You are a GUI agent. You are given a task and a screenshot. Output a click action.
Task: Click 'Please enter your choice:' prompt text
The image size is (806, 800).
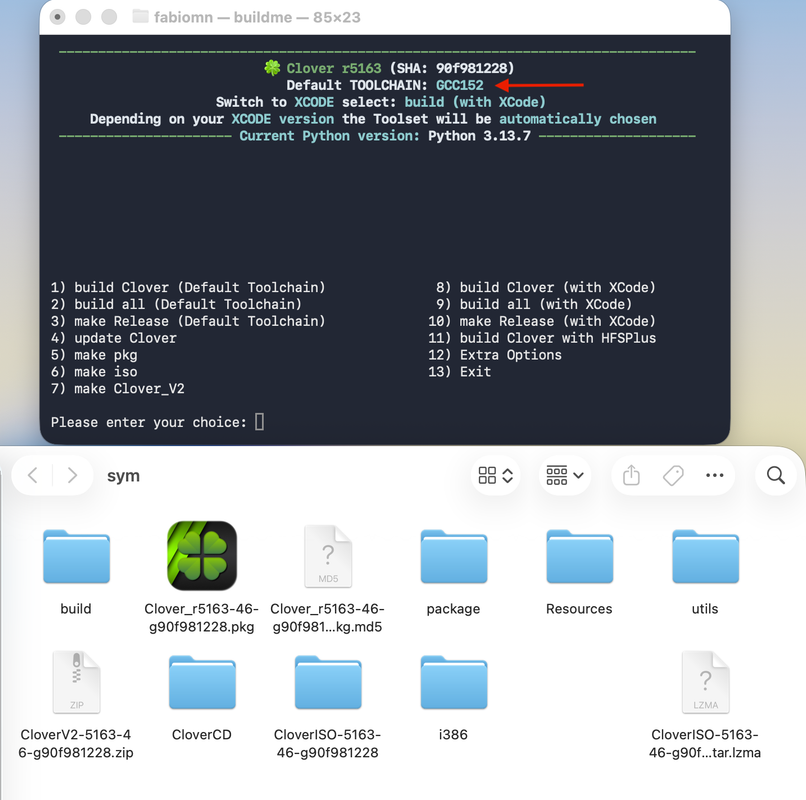click(x=149, y=422)
